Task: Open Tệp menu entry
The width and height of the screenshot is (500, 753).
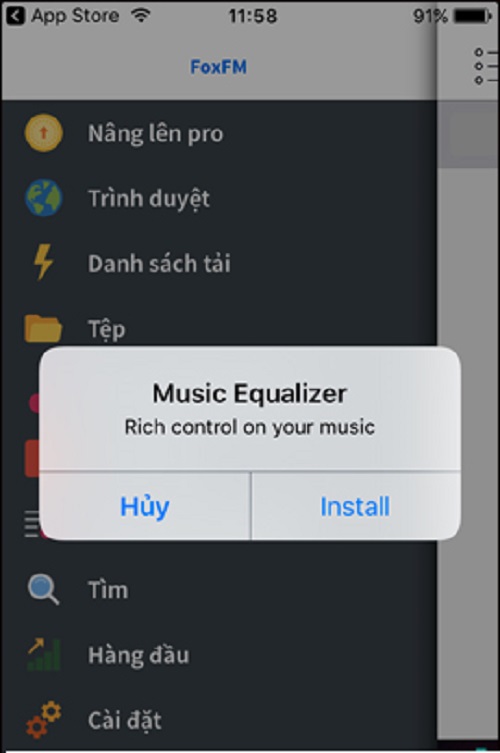Action: click(219, 328)
